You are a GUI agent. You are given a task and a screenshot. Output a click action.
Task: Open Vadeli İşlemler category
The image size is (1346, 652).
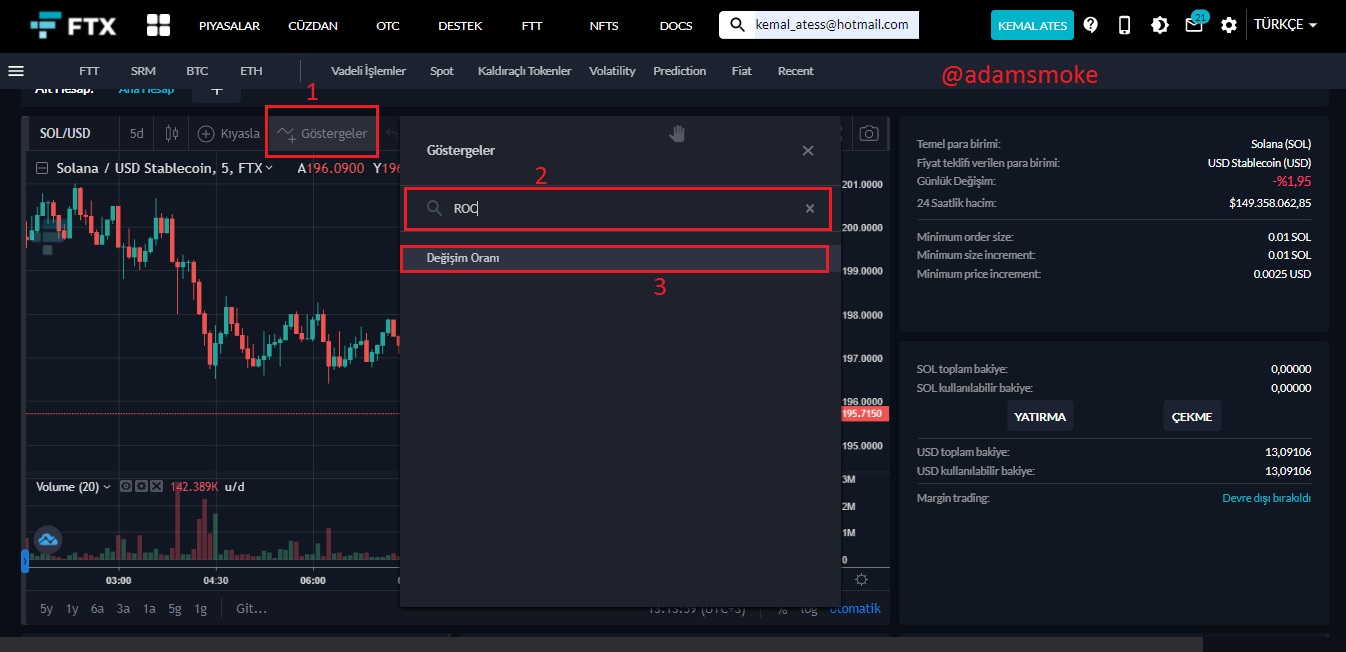pyautogui.click(x=368, y=71)
